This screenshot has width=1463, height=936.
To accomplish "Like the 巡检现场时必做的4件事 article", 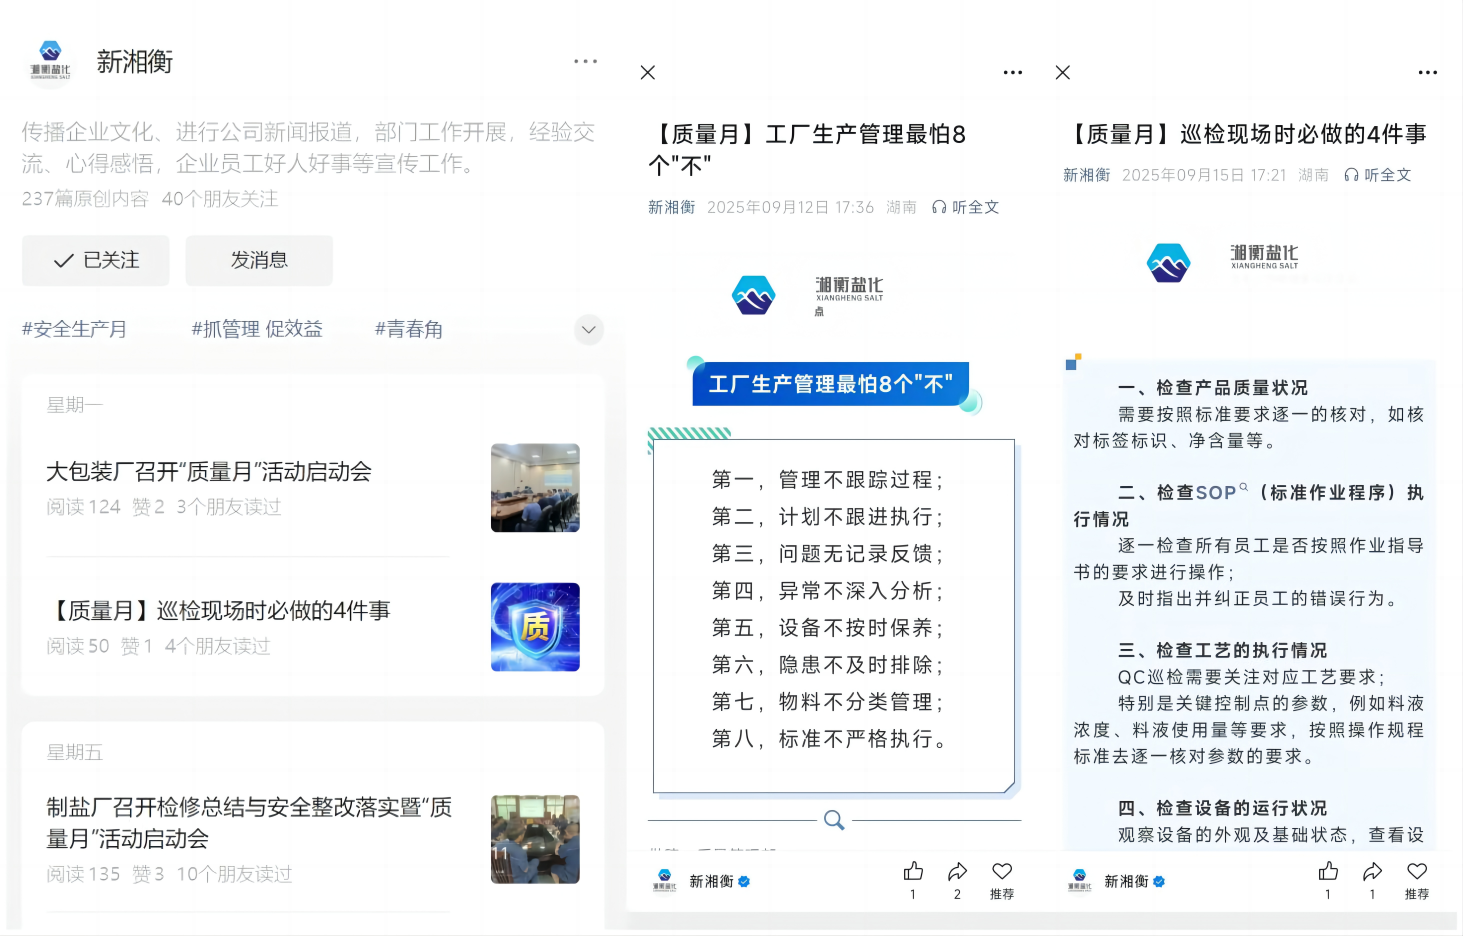I will point(1328,871).
